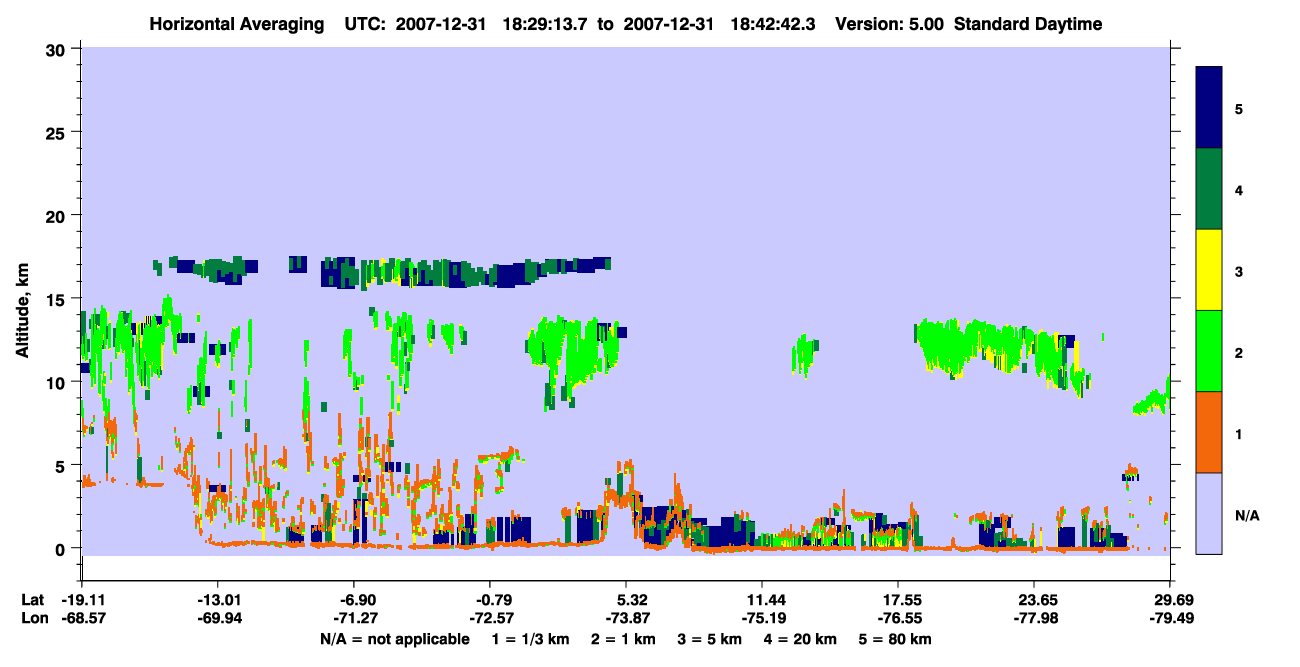Click latitude value -19.11
1300x667 pixels.
pos(82,600)
